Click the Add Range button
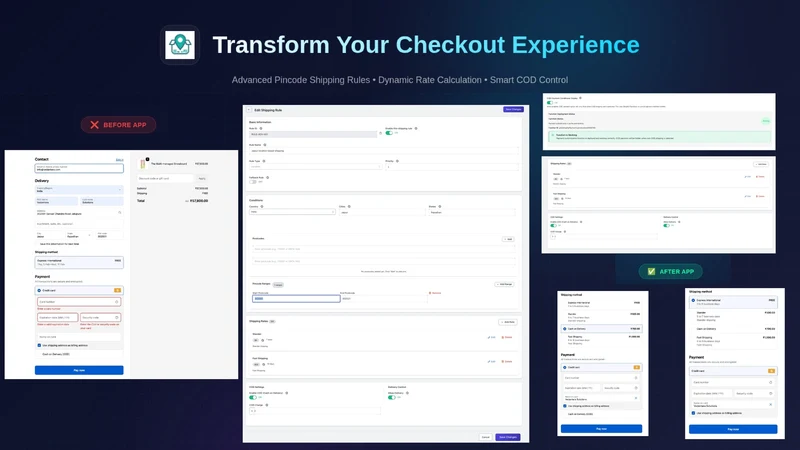800x450 pixels. point(505,284)
